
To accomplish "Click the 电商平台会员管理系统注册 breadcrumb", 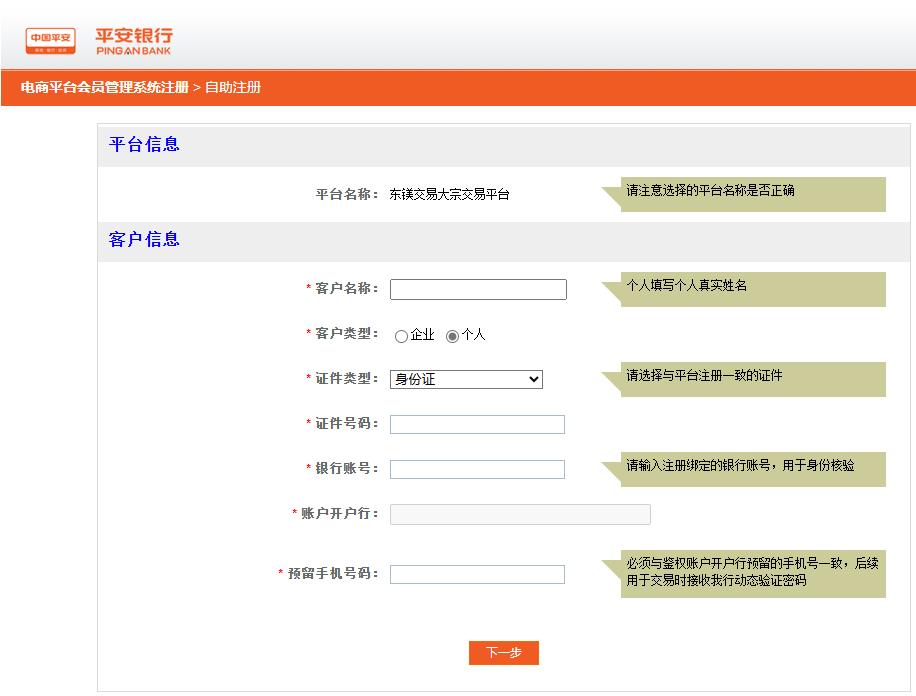I will 104,87.
